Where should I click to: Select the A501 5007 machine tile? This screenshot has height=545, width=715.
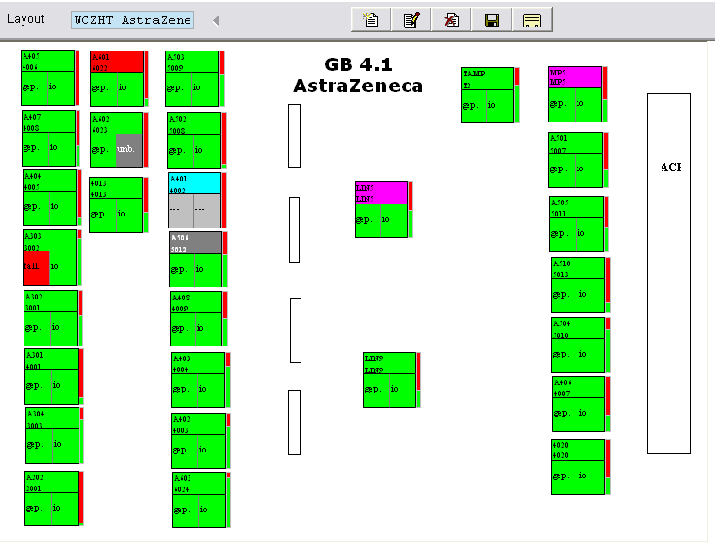(575, 160)
